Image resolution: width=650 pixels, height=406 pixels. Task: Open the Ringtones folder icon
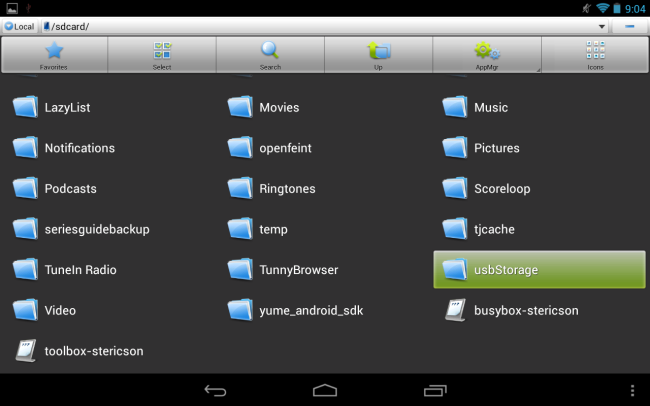click(x=240, y=188)
